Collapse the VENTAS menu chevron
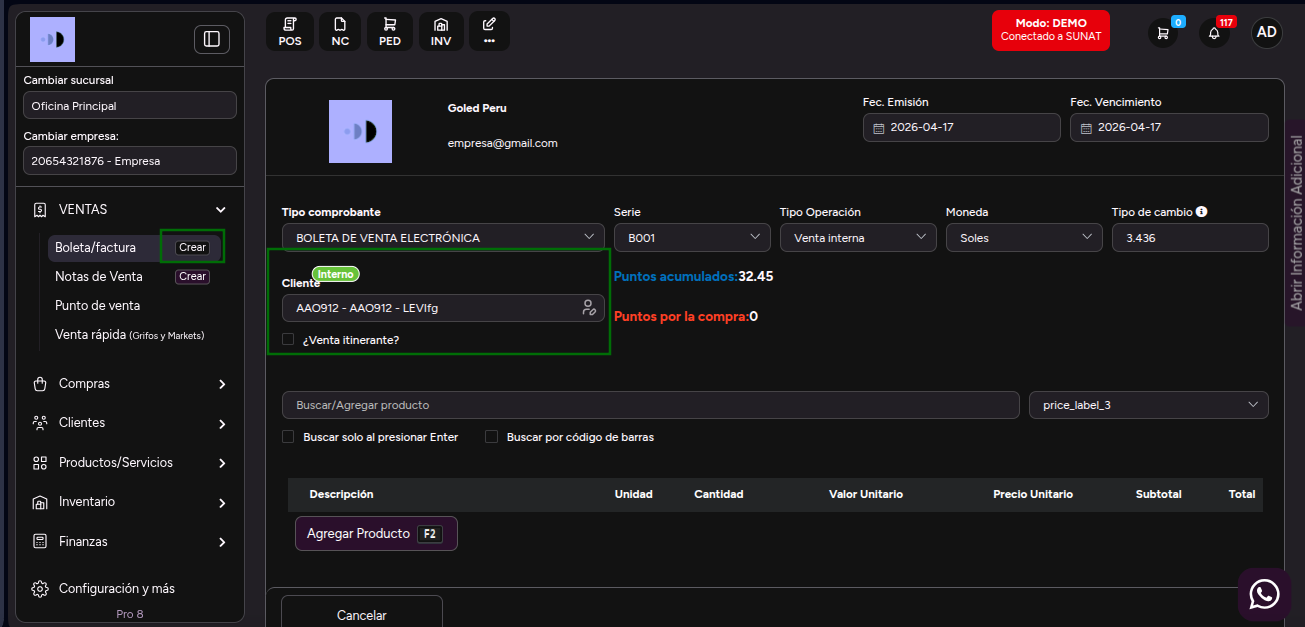This screenshot has height=627, width=1305. 221,209
